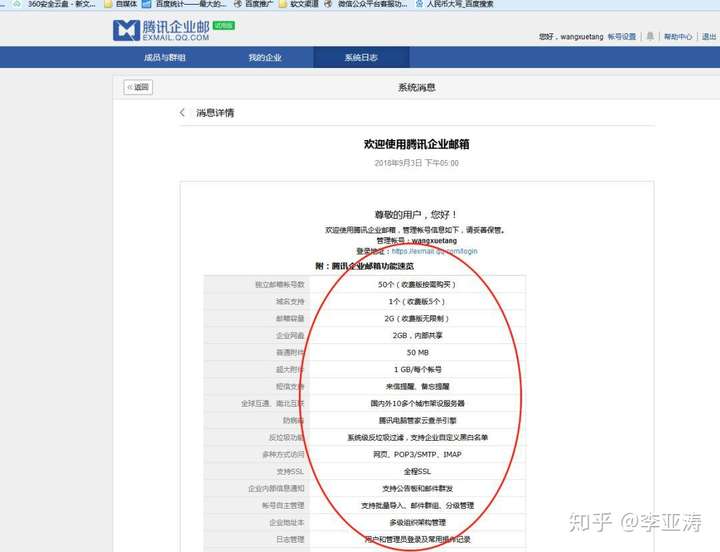Open the 自媒体 bookmark folder
The height and width of the screenshot is (552, 720).
click(x=121, y=4)
